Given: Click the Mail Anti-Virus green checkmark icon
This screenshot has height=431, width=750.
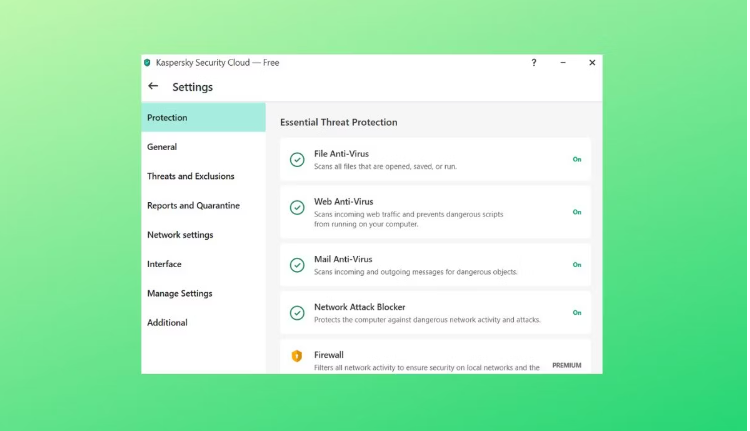Looking at the screenshot, I should (x=297, y=265).
